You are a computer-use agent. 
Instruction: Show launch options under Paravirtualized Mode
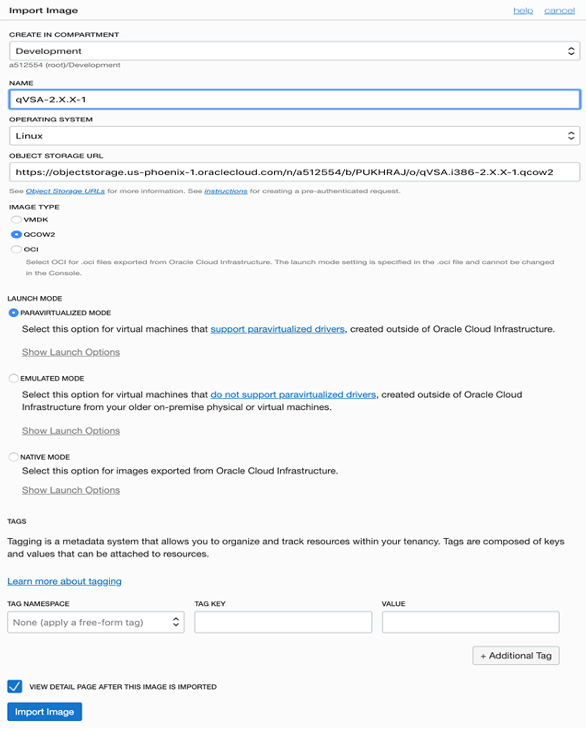[71, 352]
